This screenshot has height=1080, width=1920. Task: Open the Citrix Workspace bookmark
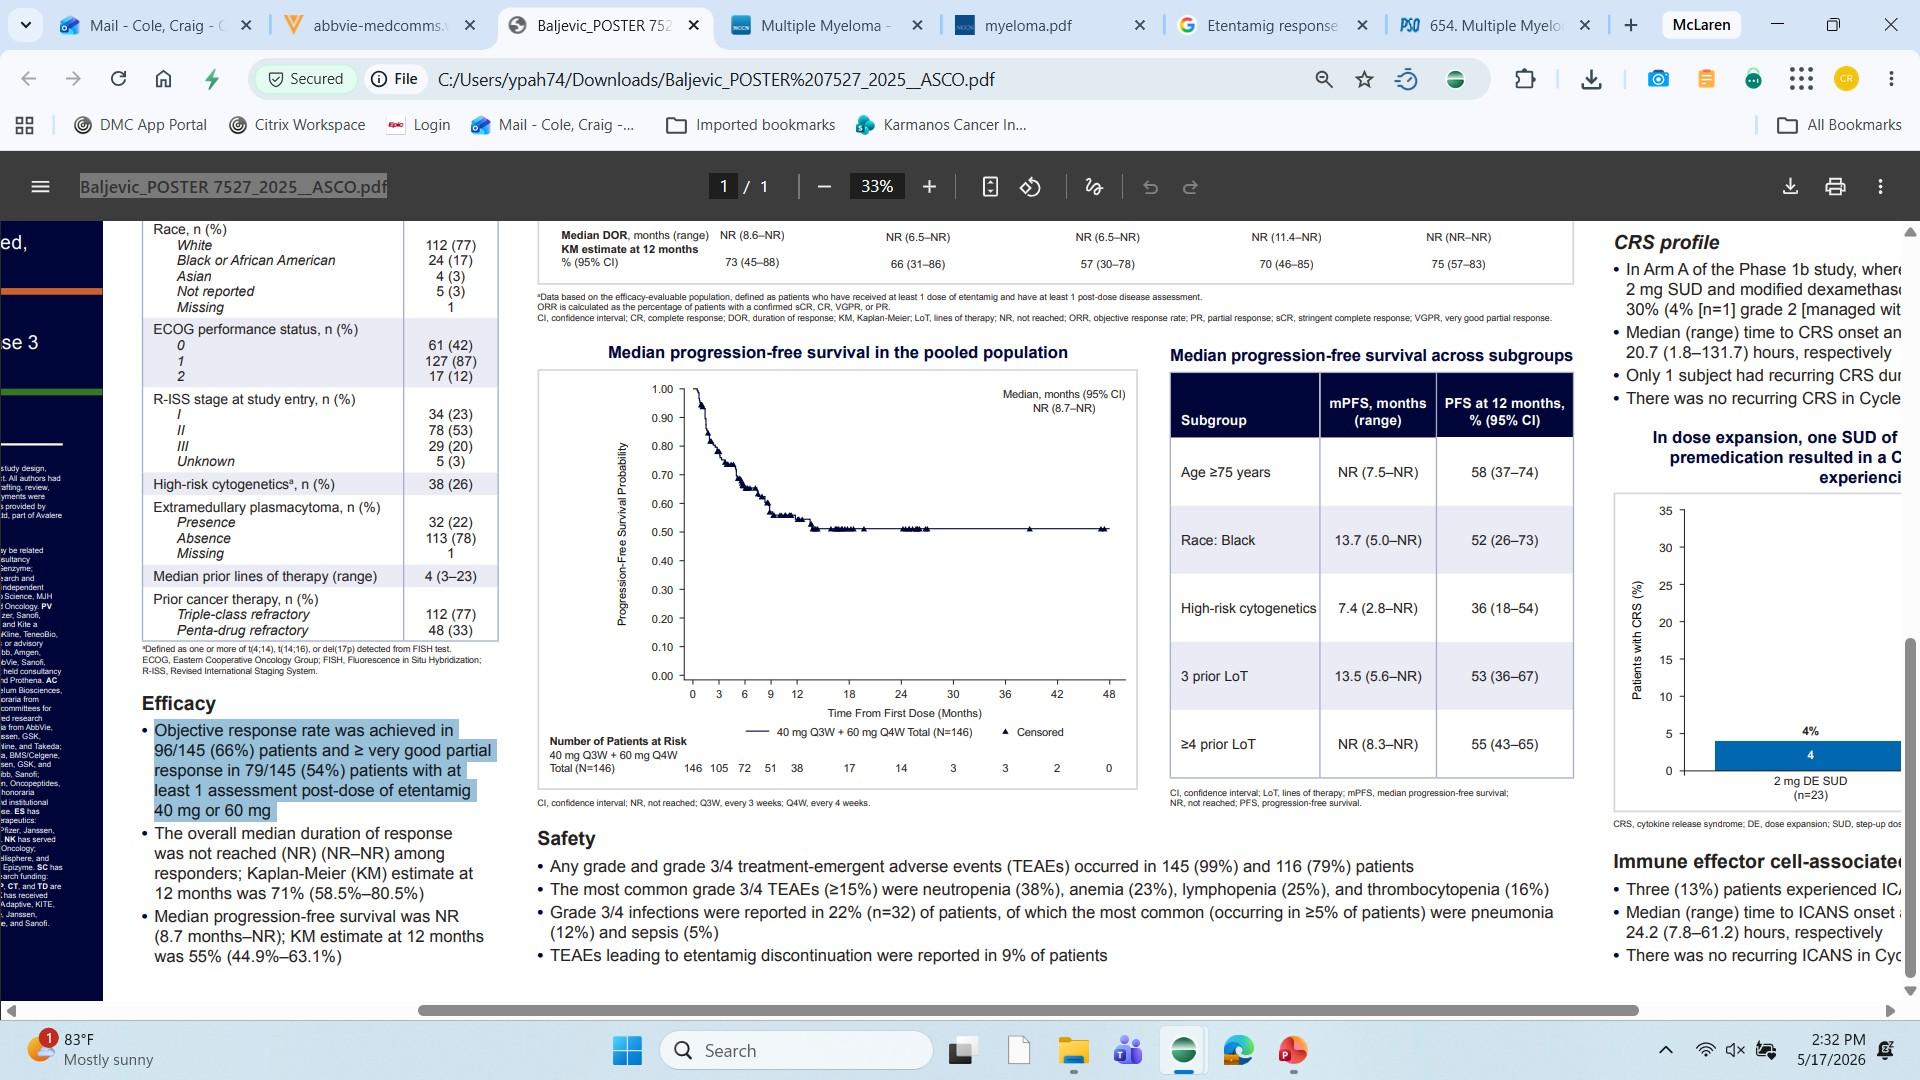pyautogui.click(x=297, y=125)
